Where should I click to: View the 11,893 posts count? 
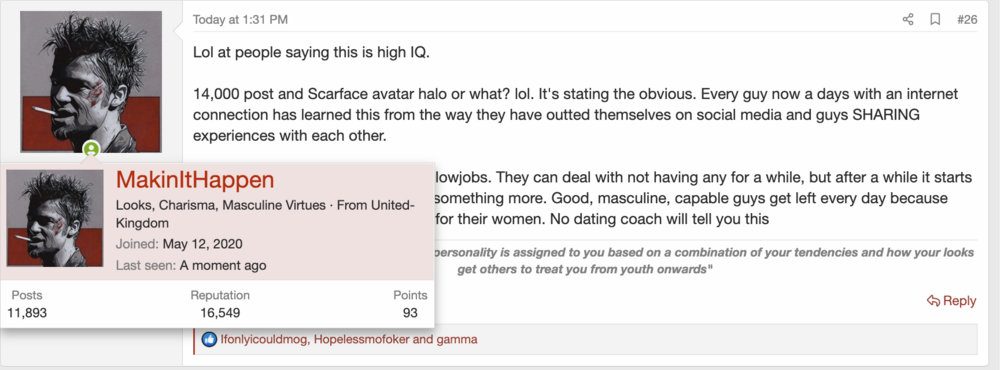coord(27,313)
